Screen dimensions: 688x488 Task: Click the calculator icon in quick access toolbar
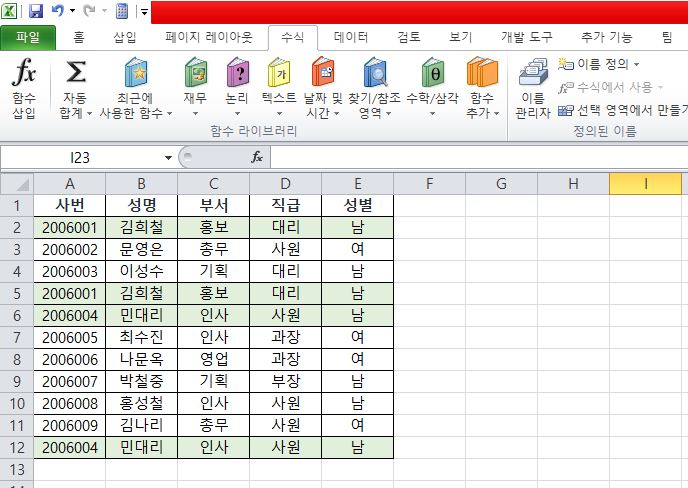122,11
